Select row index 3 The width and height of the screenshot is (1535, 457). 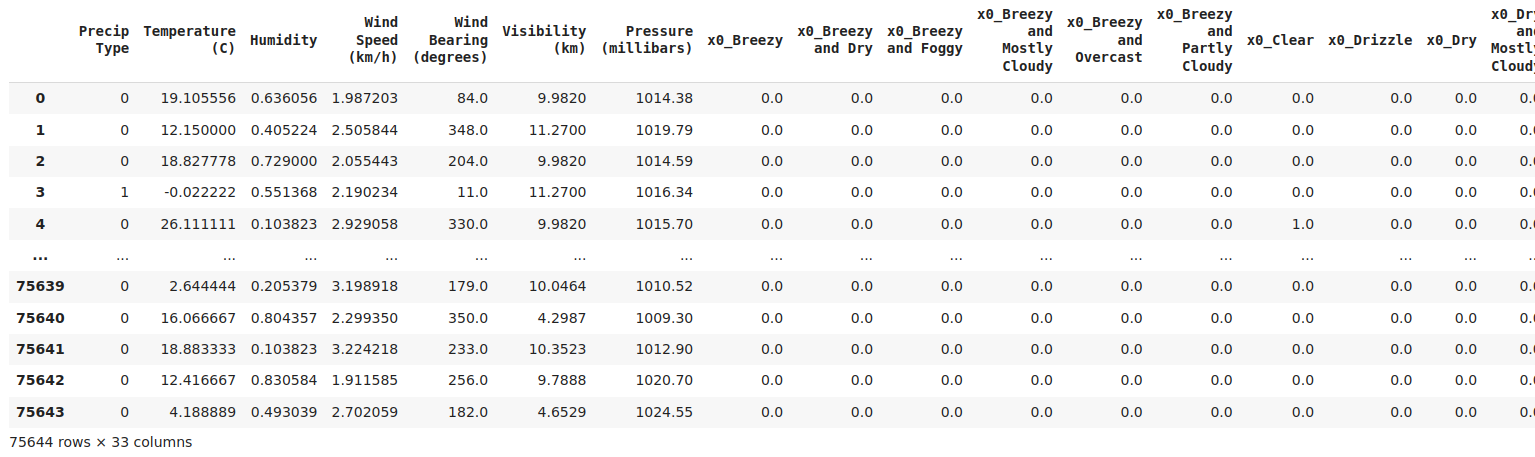pyautogui.click(x=40, y=192)
